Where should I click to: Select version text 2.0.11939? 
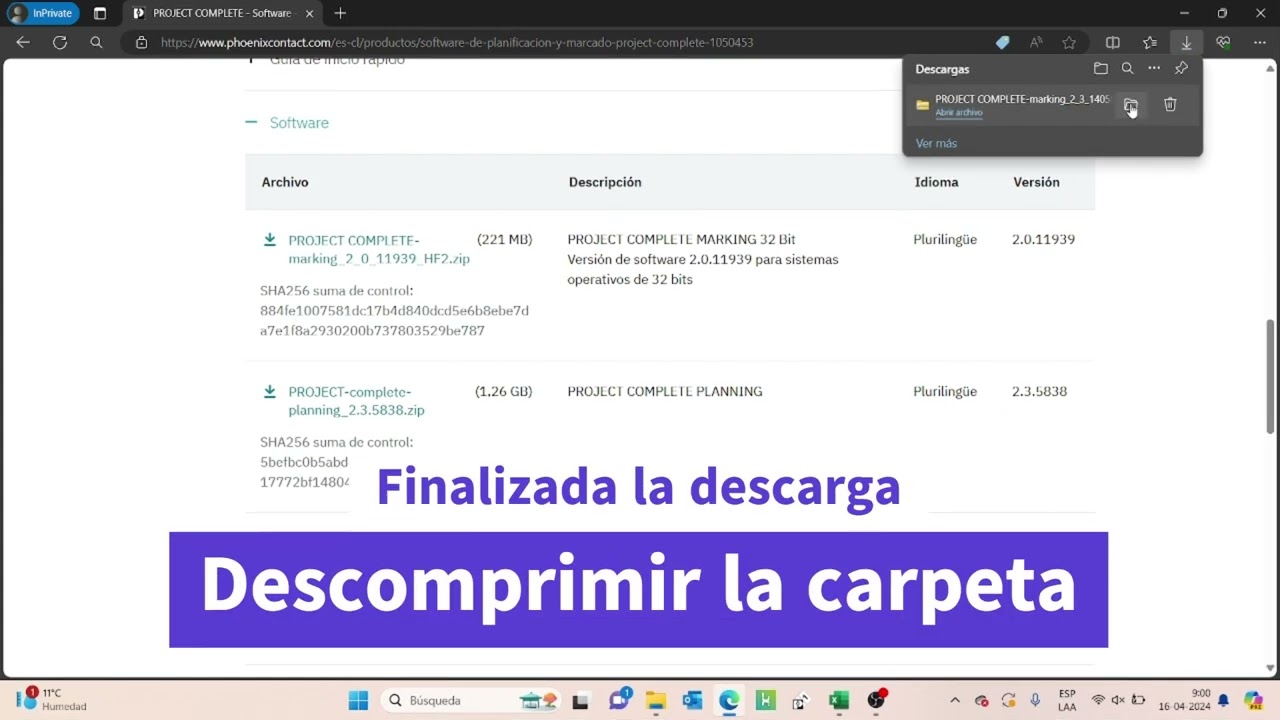tap(1043, 240)
